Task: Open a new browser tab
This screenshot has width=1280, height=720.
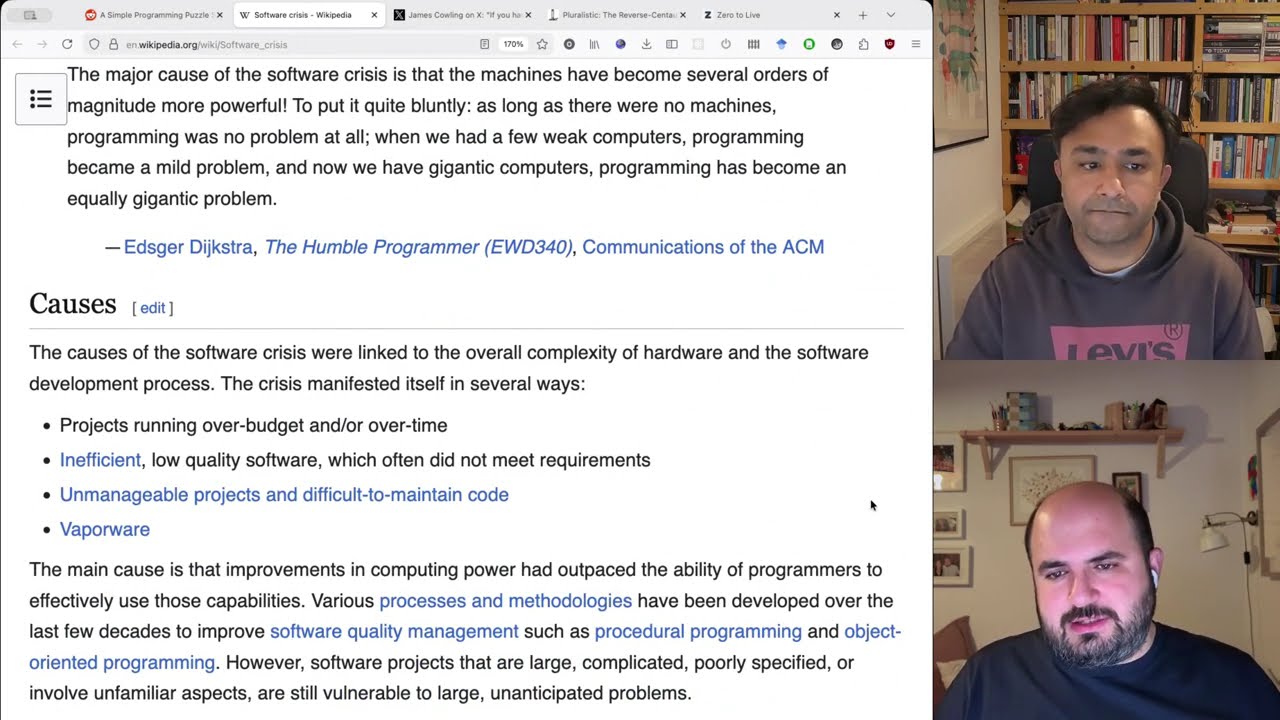Action: (863, 15)
